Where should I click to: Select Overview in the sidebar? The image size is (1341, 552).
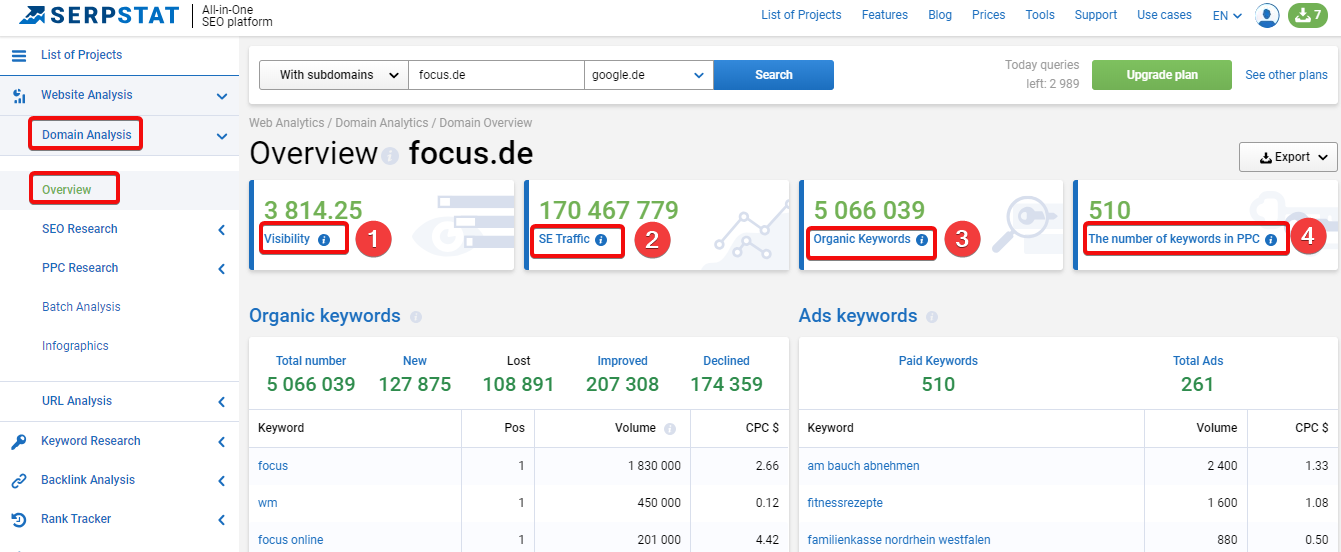pyautogui.click(x=67, y=190)
